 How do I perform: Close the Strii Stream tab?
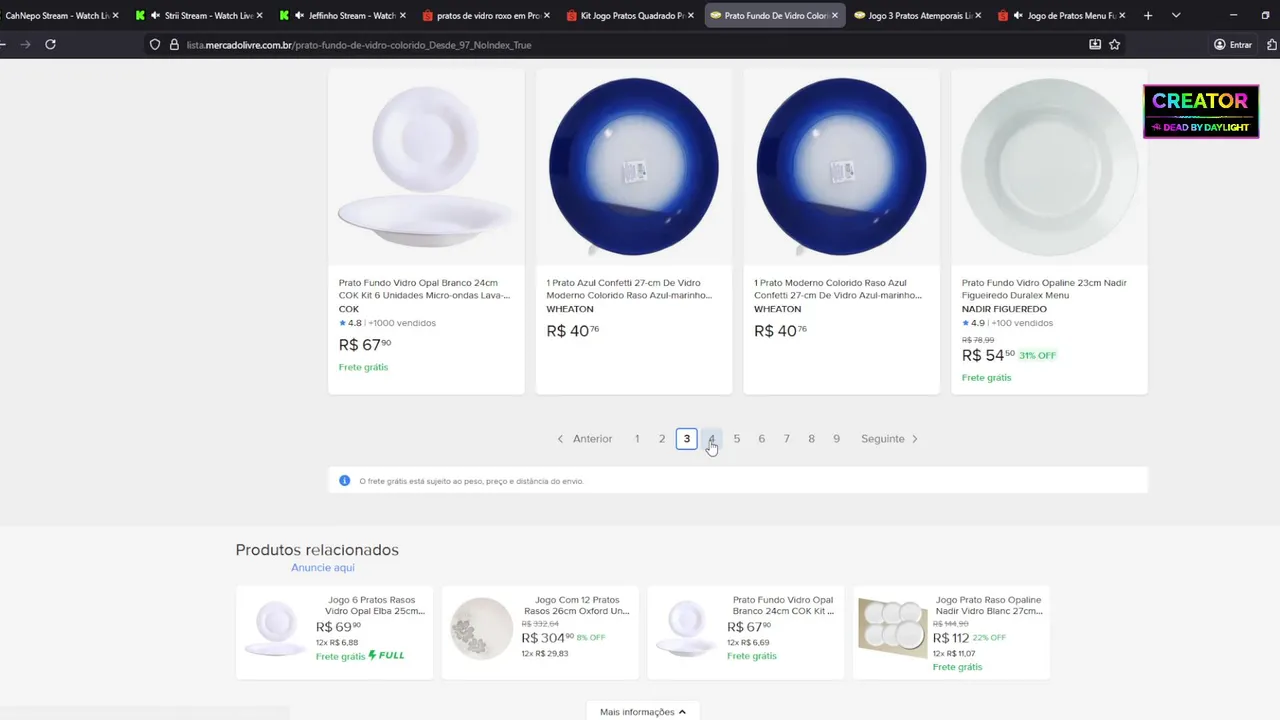[x=260, y=15]
